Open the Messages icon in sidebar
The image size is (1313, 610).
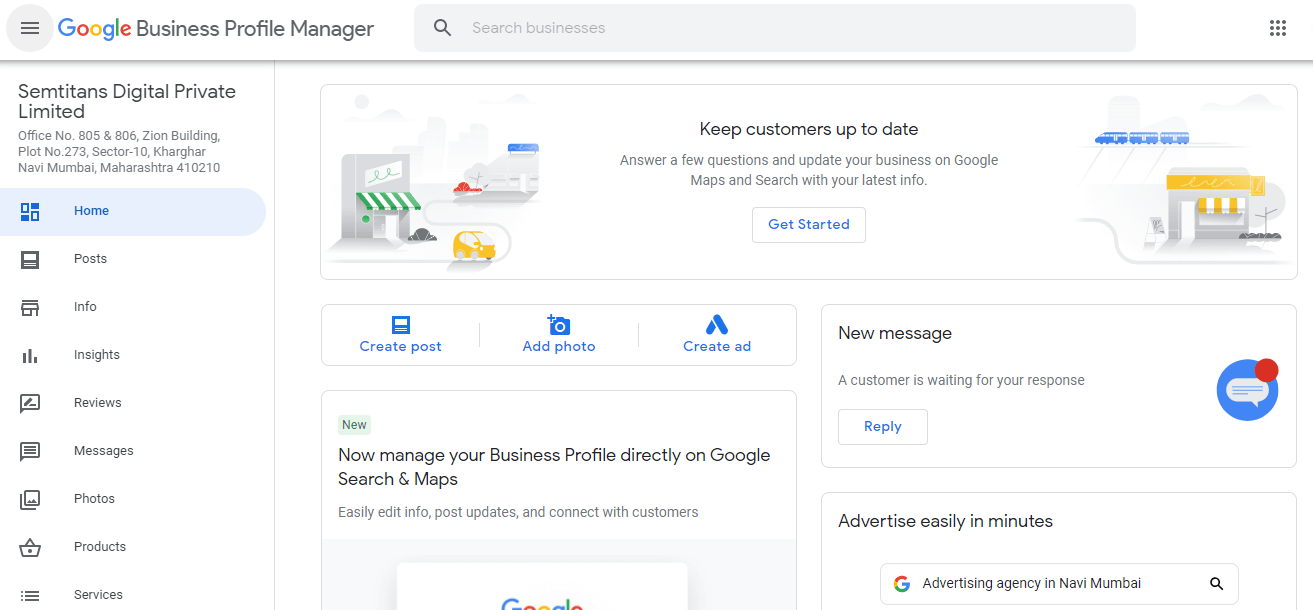[x=30, y=451]
